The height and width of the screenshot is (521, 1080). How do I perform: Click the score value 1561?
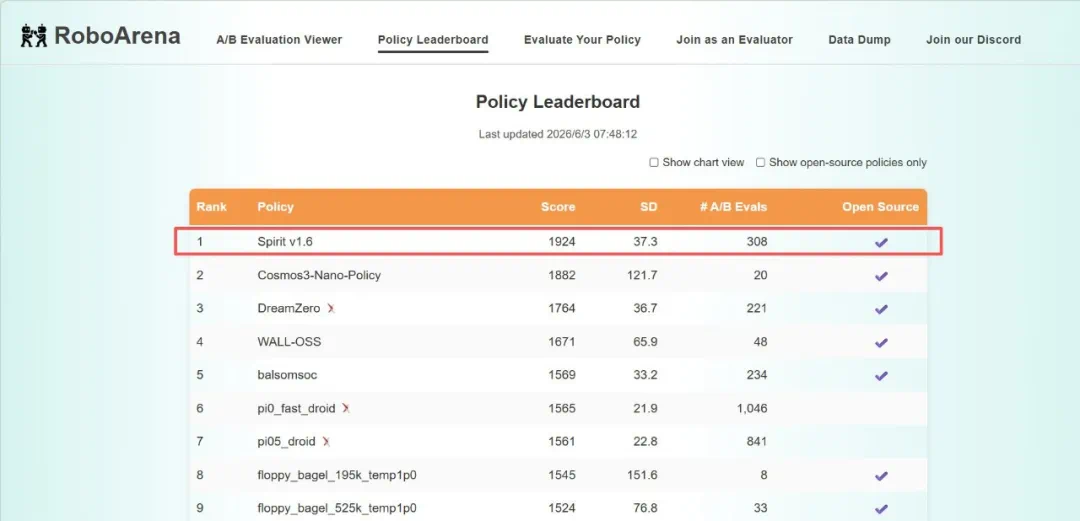pos(561,442)
